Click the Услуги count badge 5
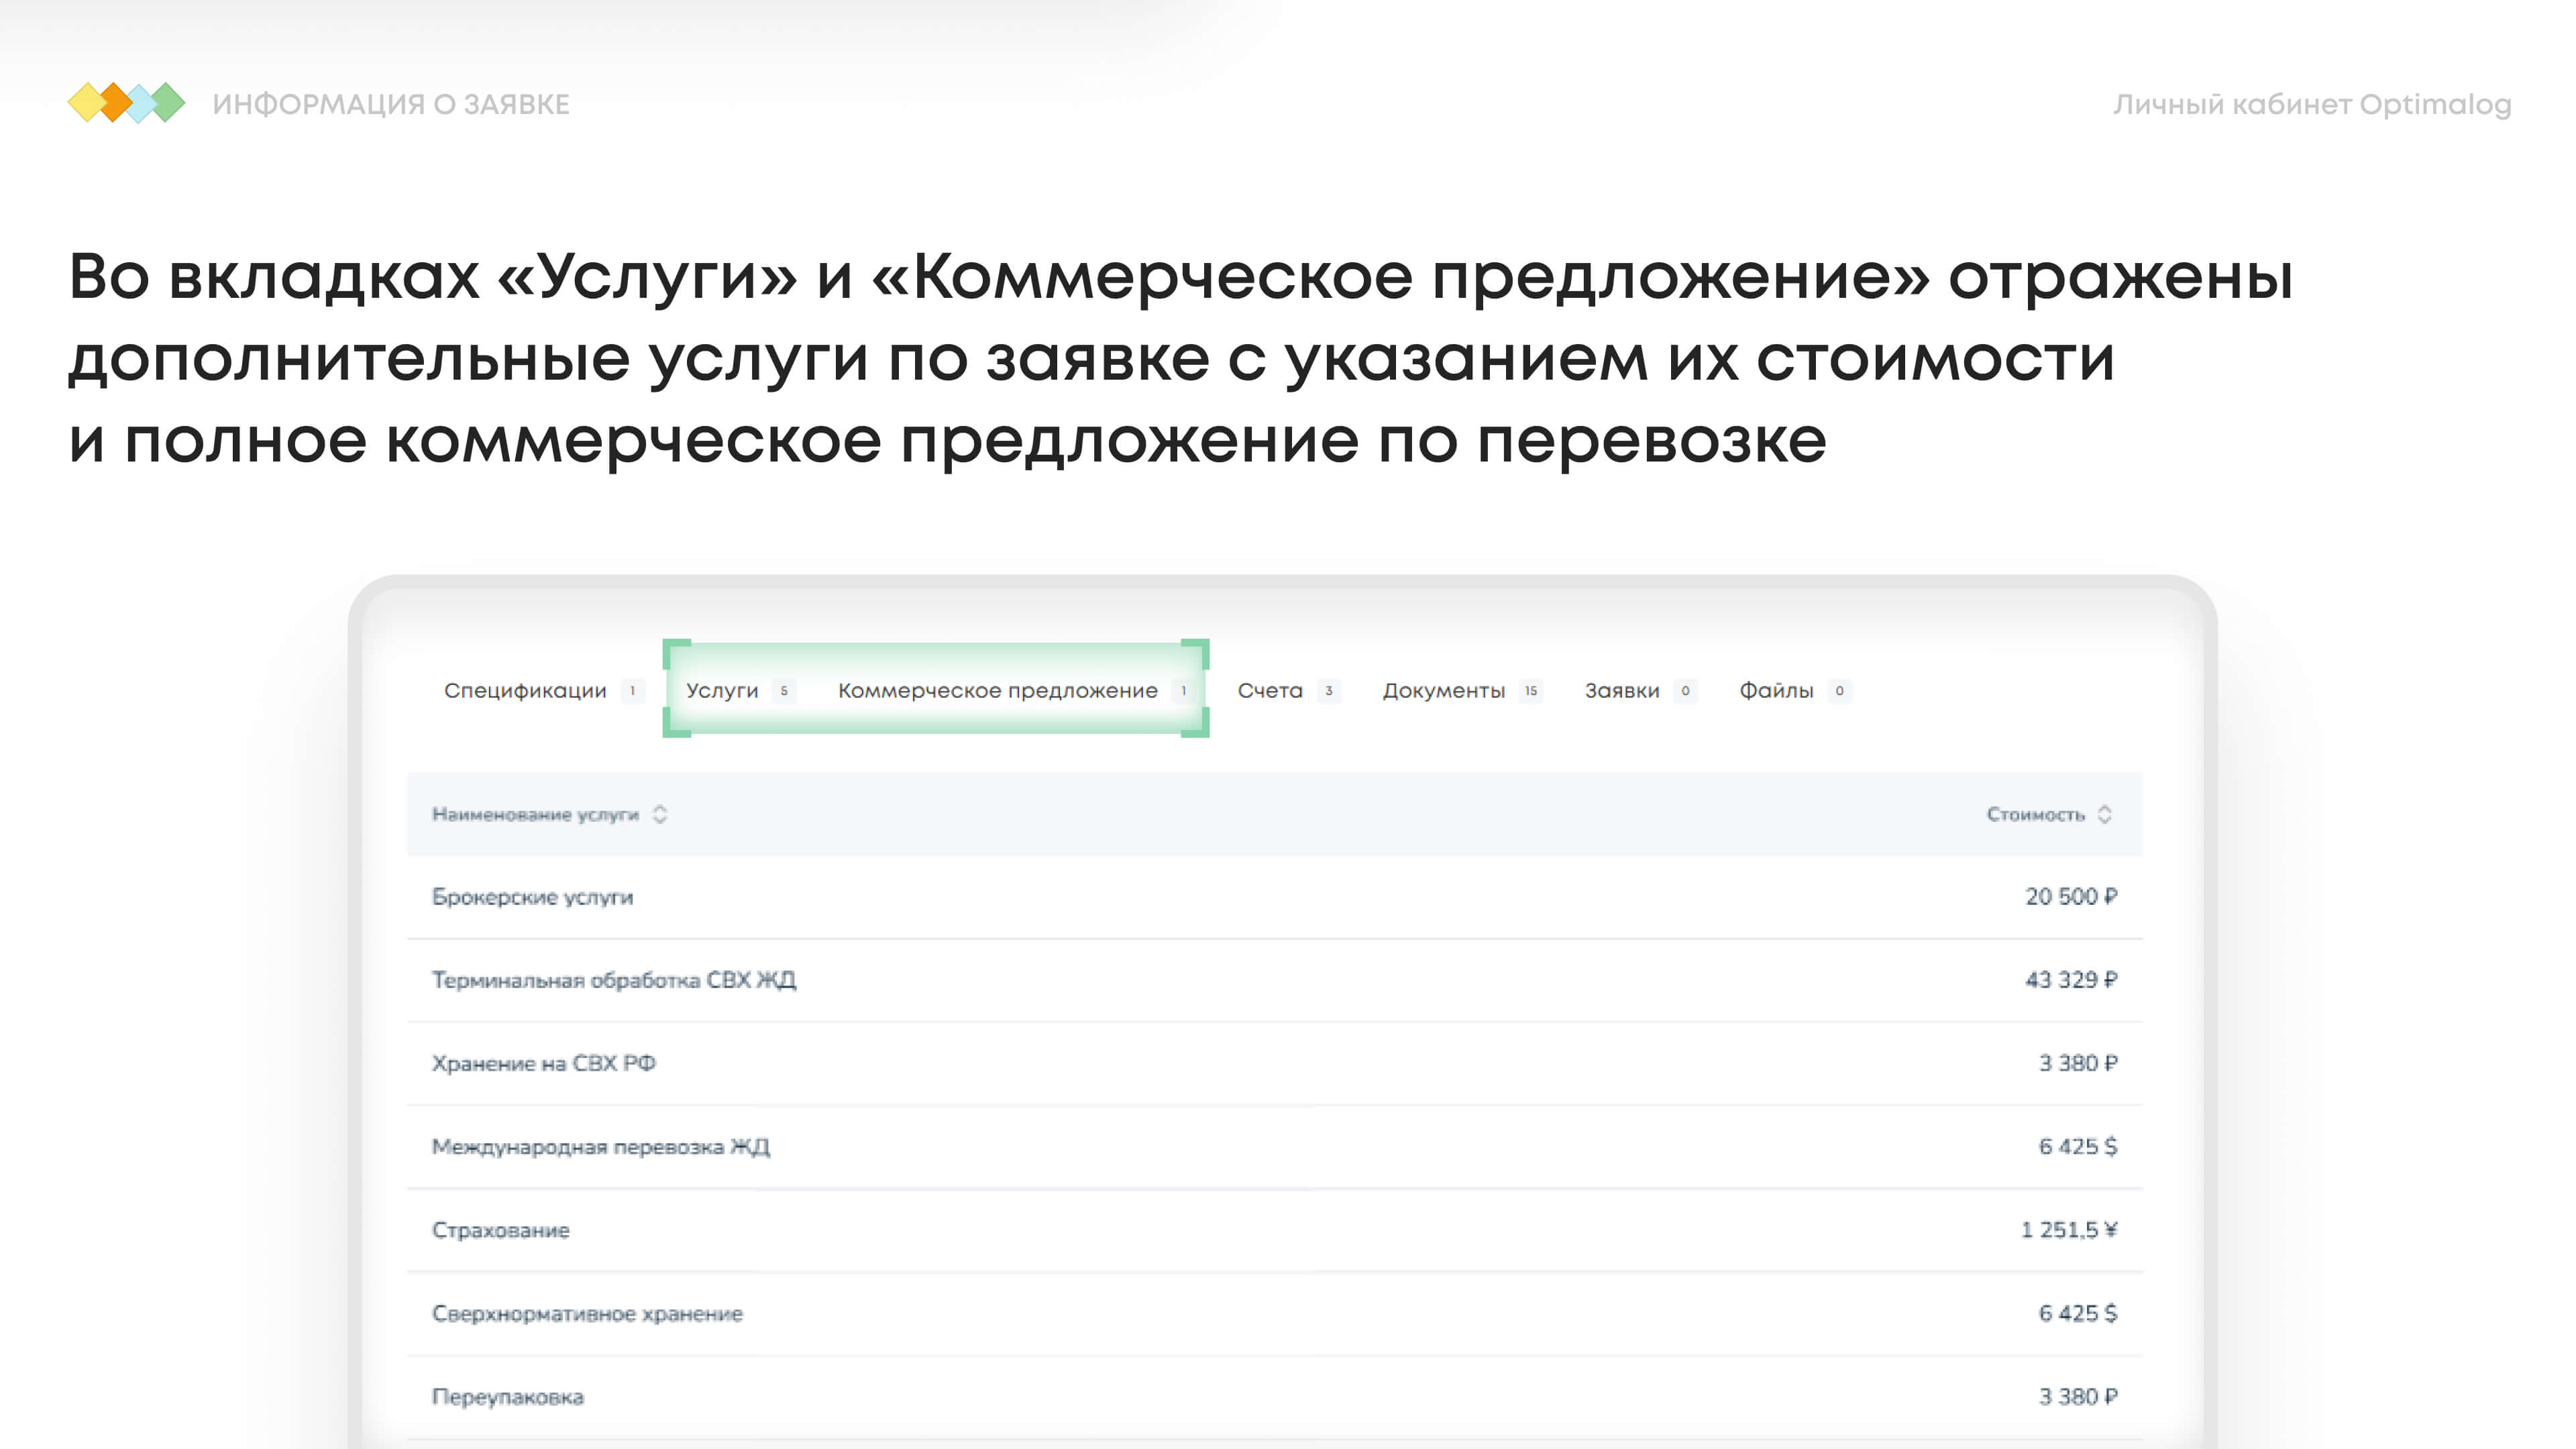2576x1449 pixels. (x=784, y=691)
